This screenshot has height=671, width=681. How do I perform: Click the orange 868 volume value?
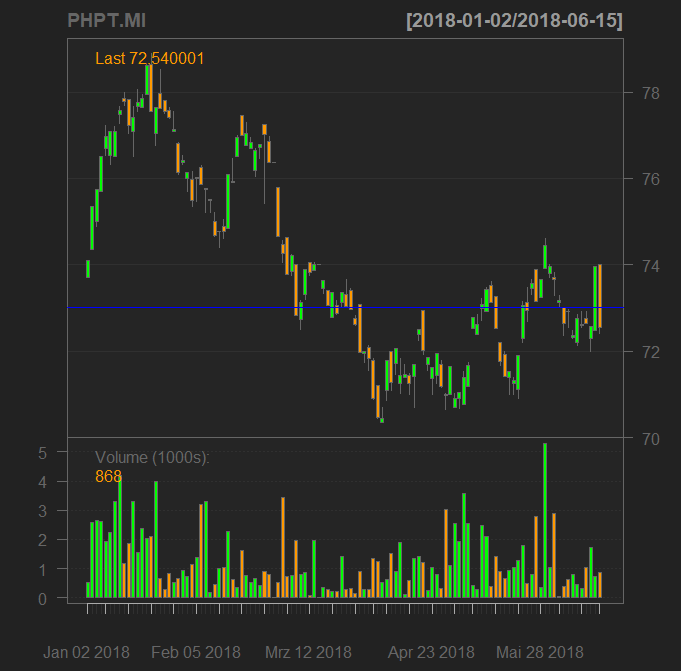pos(108,477)
